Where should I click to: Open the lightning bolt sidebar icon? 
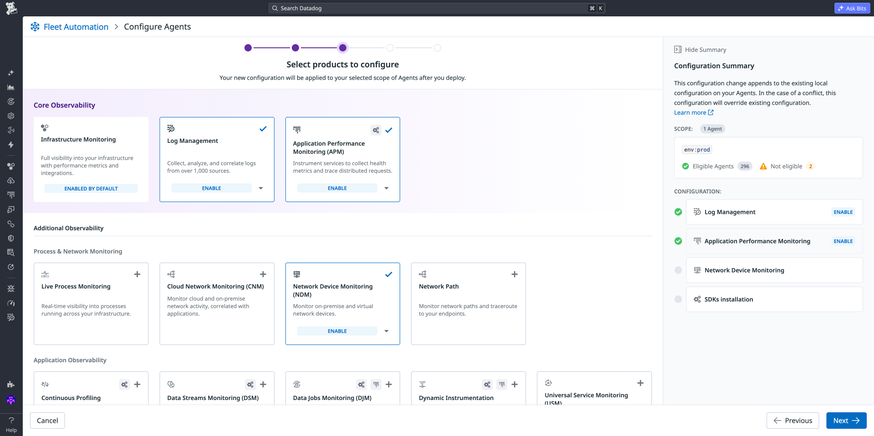(x=11, y=144)
